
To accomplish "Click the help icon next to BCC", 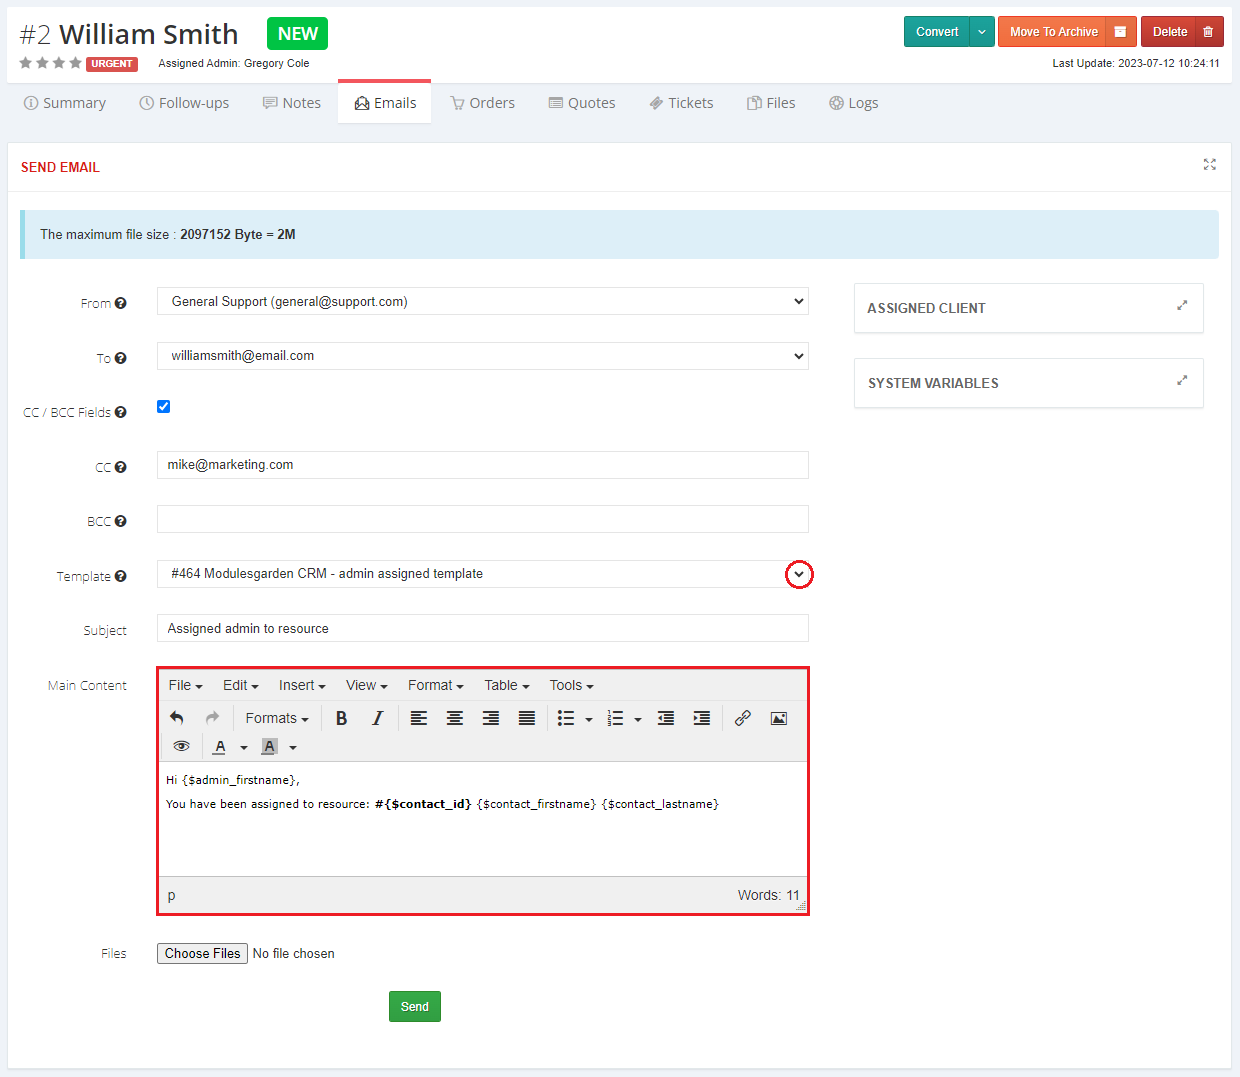I will (x=120, y=521).
